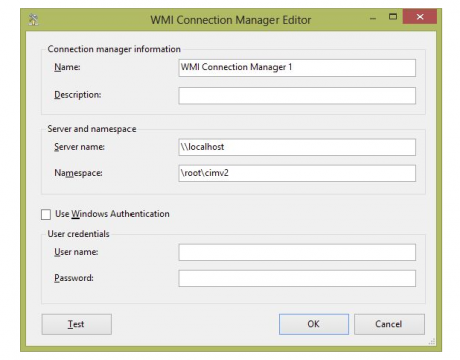Click the Namespace input field

tap(297, 173)
